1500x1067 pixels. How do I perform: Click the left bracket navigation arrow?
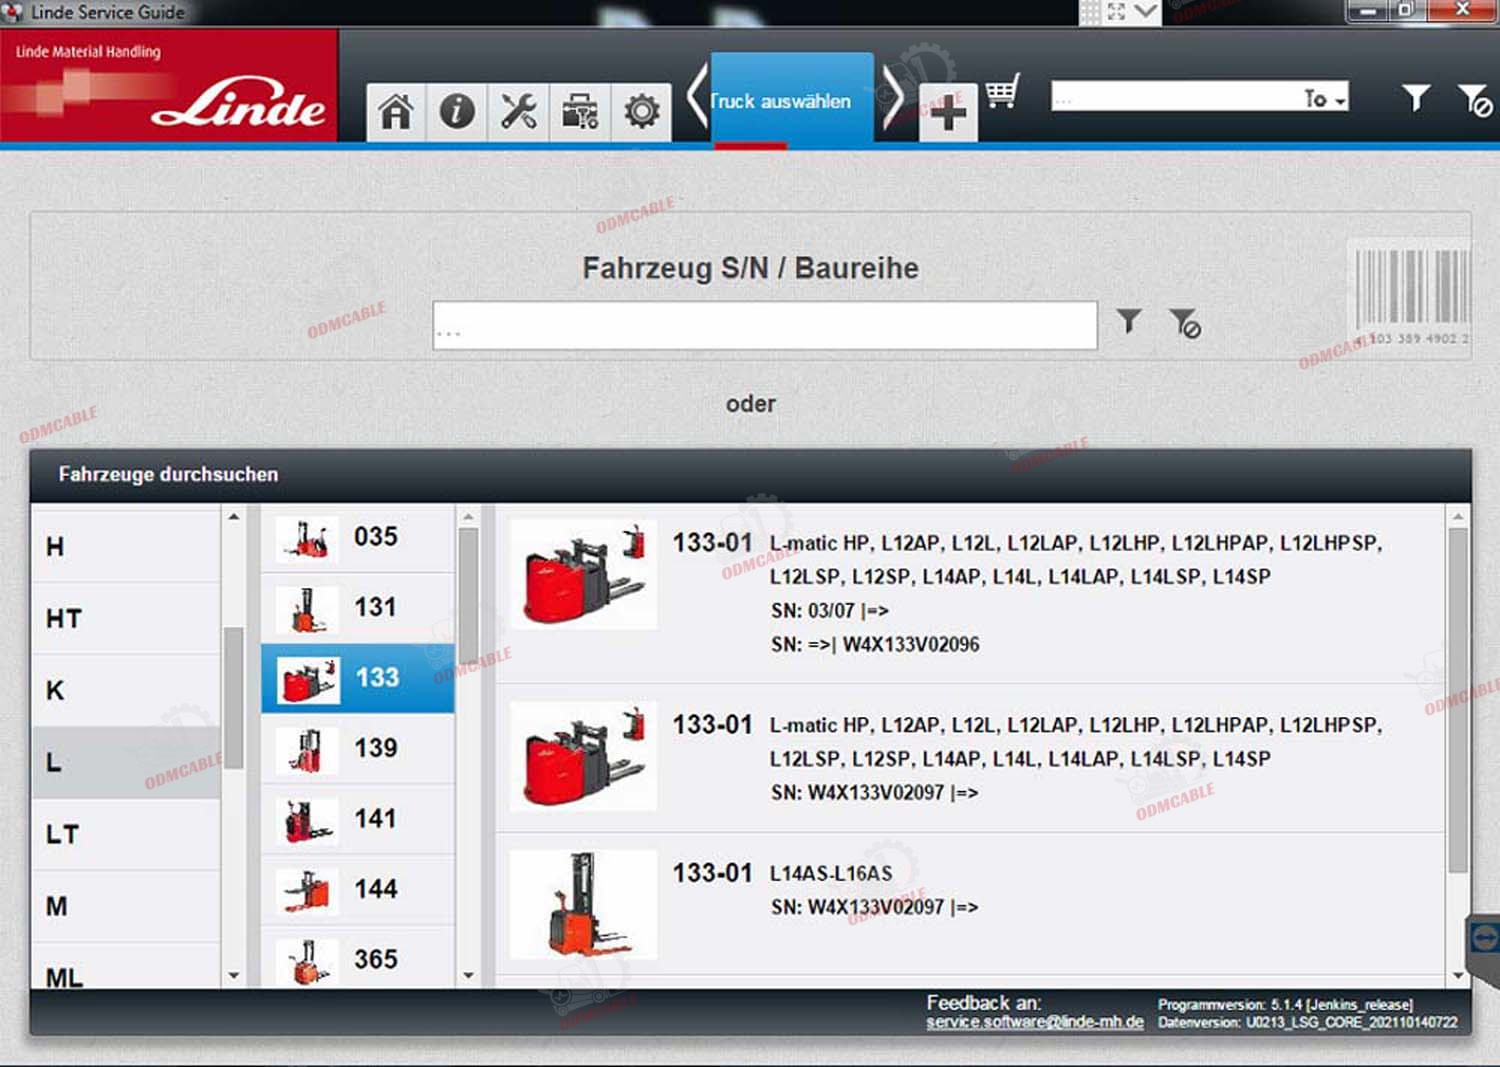click(x=697, y=98)
